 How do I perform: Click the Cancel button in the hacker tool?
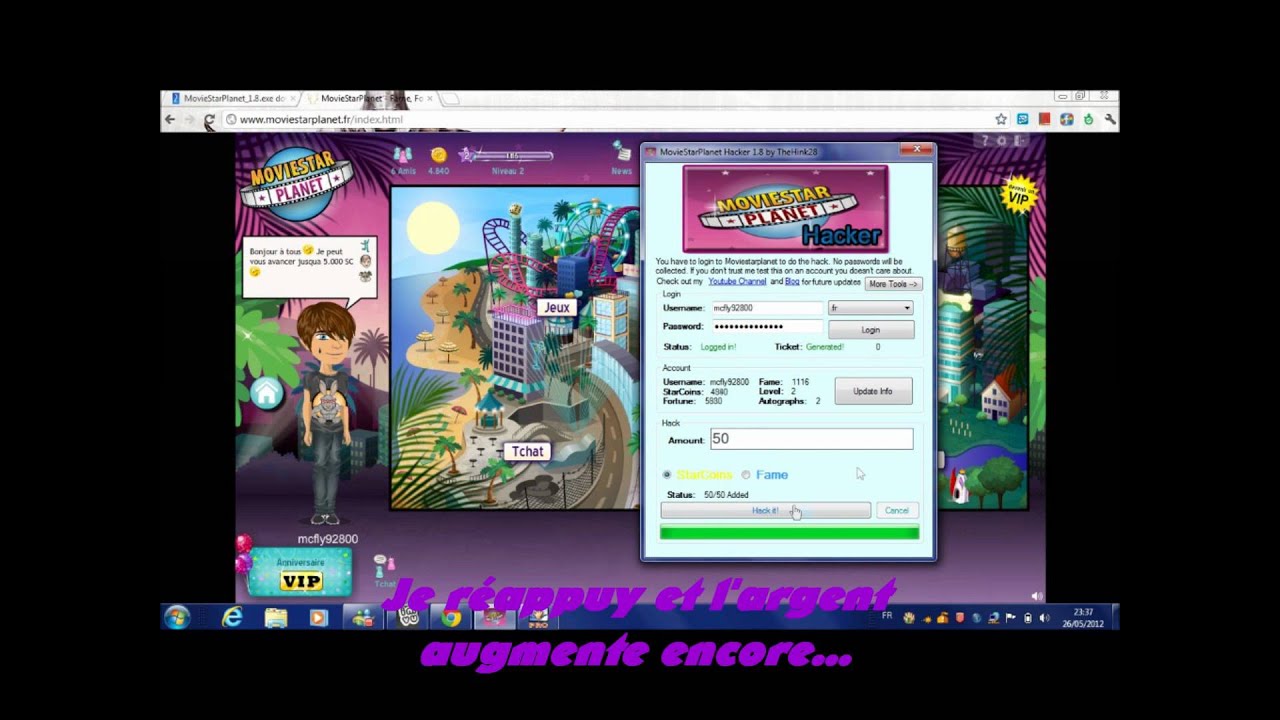(897, 511)
